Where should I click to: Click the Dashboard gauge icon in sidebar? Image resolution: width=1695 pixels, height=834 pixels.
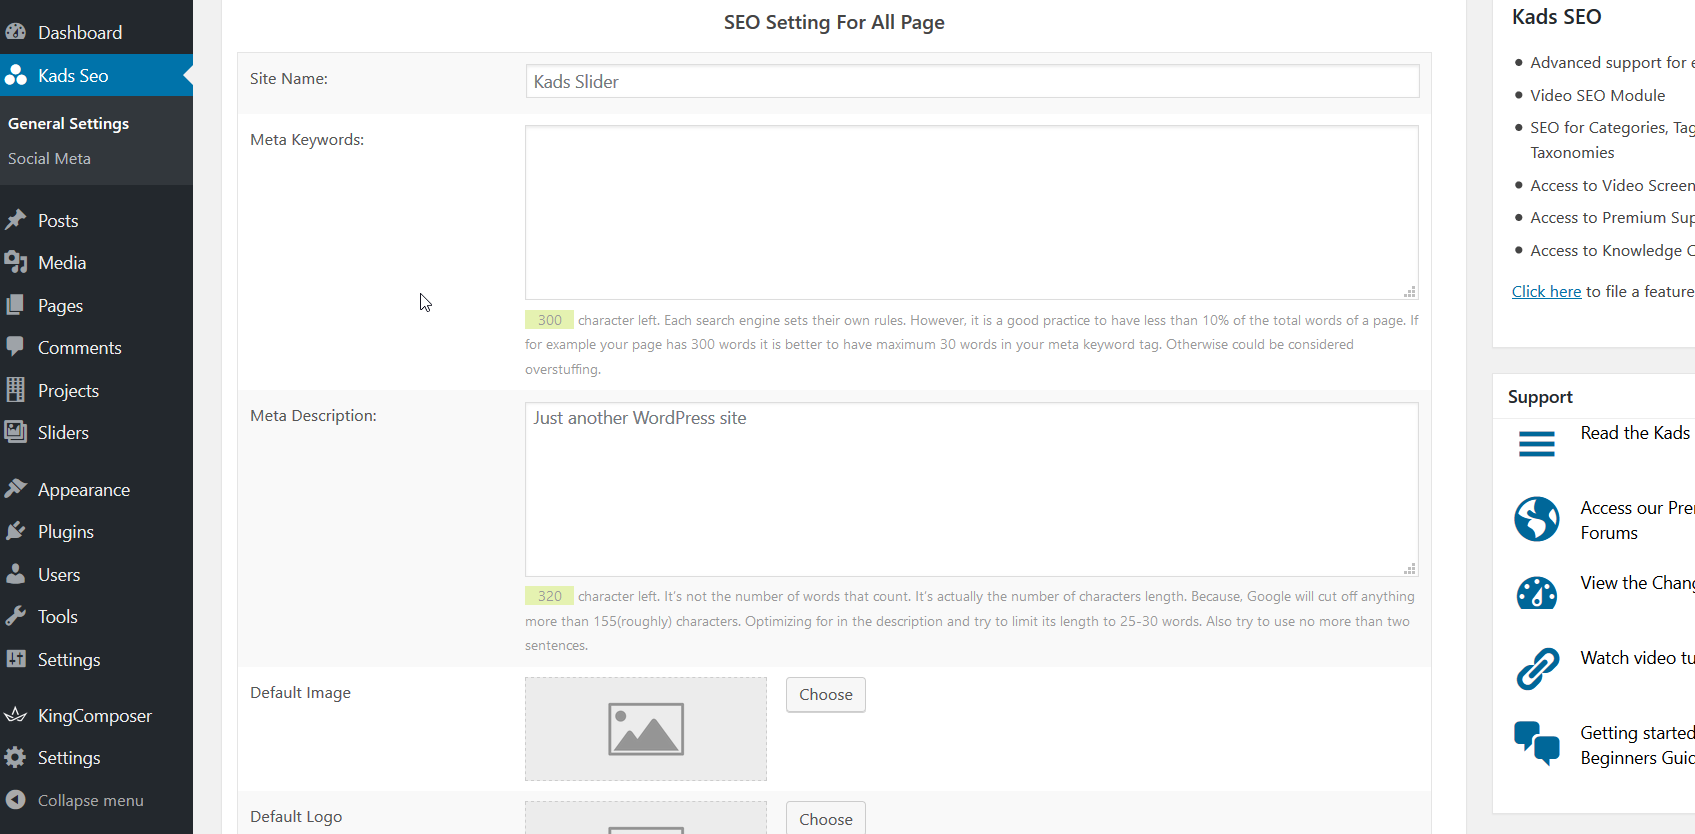pyautogui.click(x=15, y=32)
